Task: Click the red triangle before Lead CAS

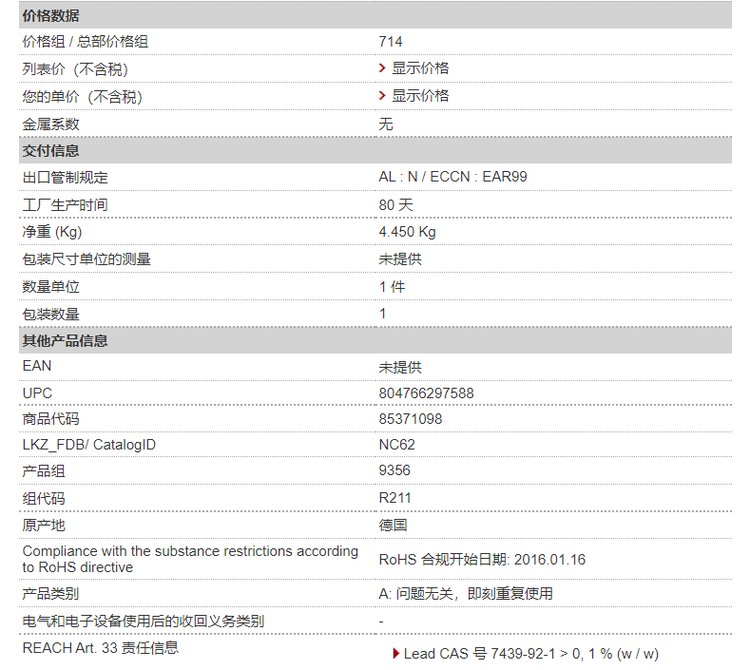Action: [396, 654]
